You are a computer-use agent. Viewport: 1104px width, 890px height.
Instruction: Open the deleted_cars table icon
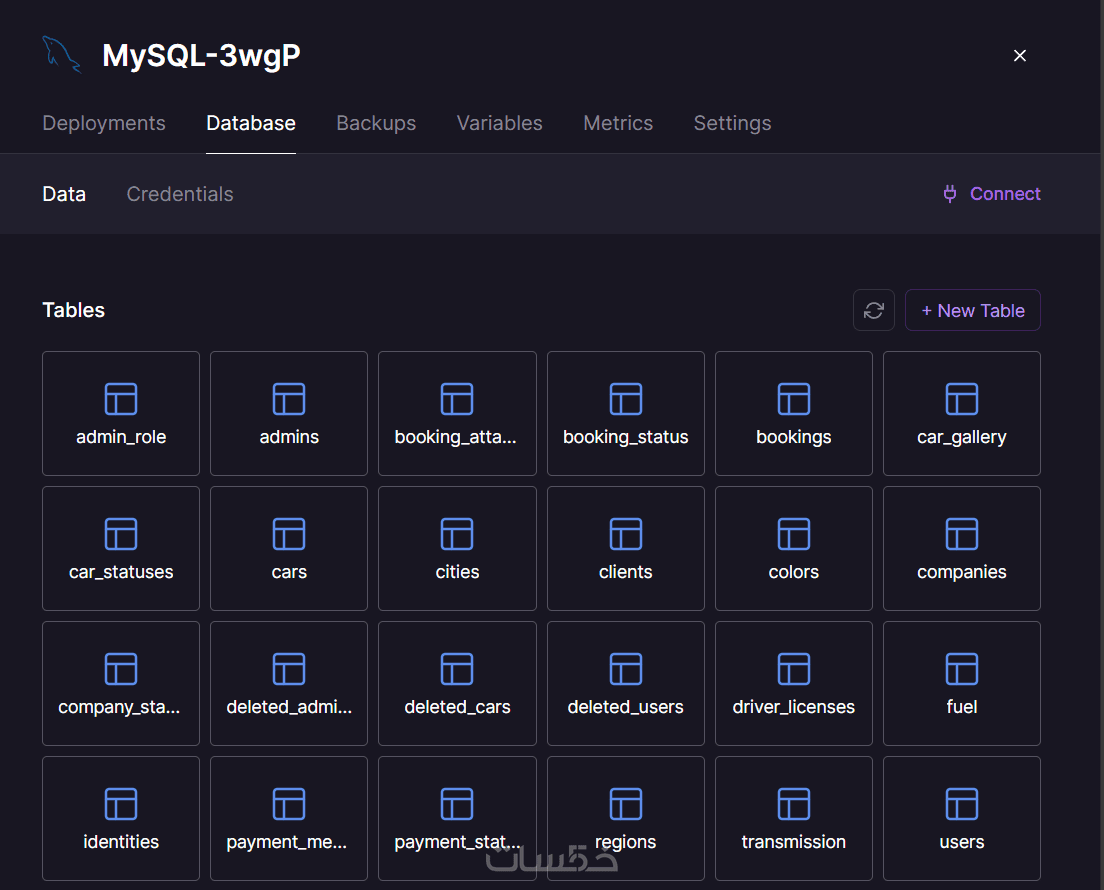457,670
